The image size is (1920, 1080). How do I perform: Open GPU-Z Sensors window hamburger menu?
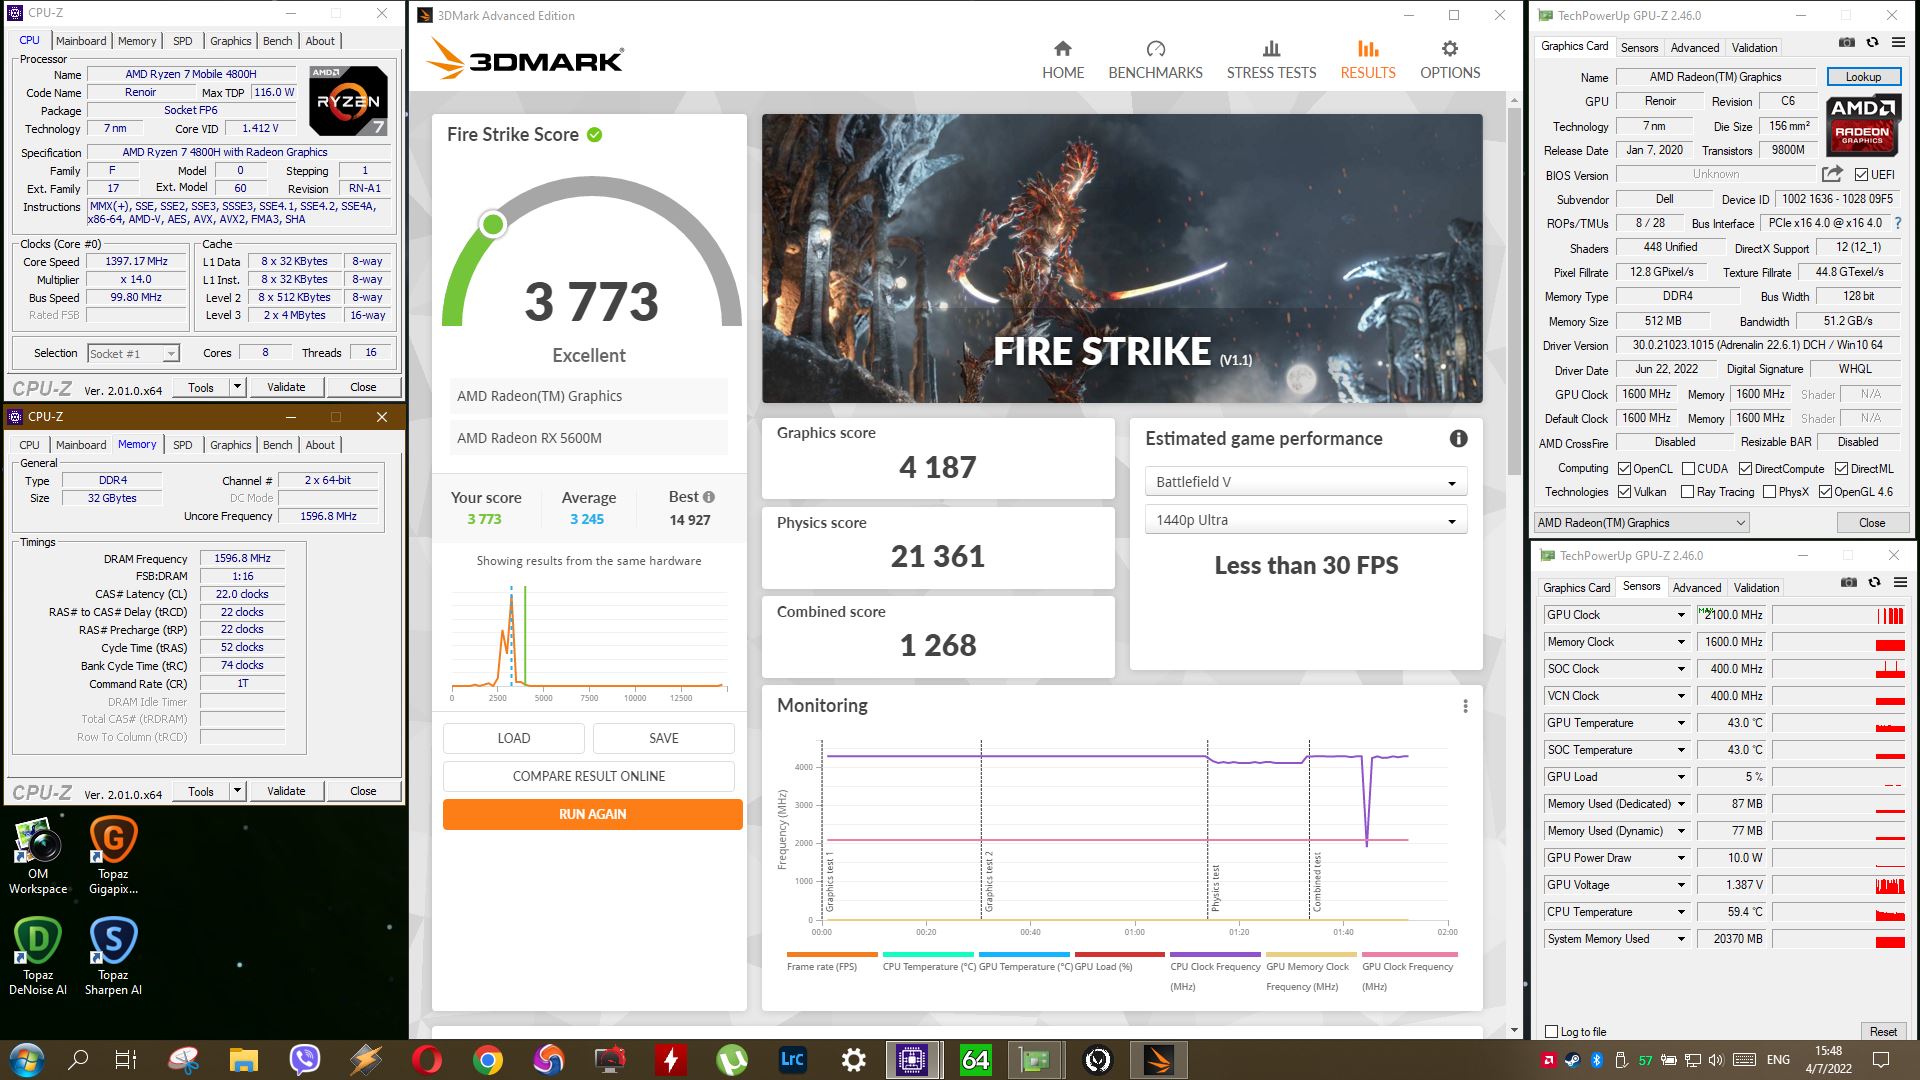pos(1900,582)
